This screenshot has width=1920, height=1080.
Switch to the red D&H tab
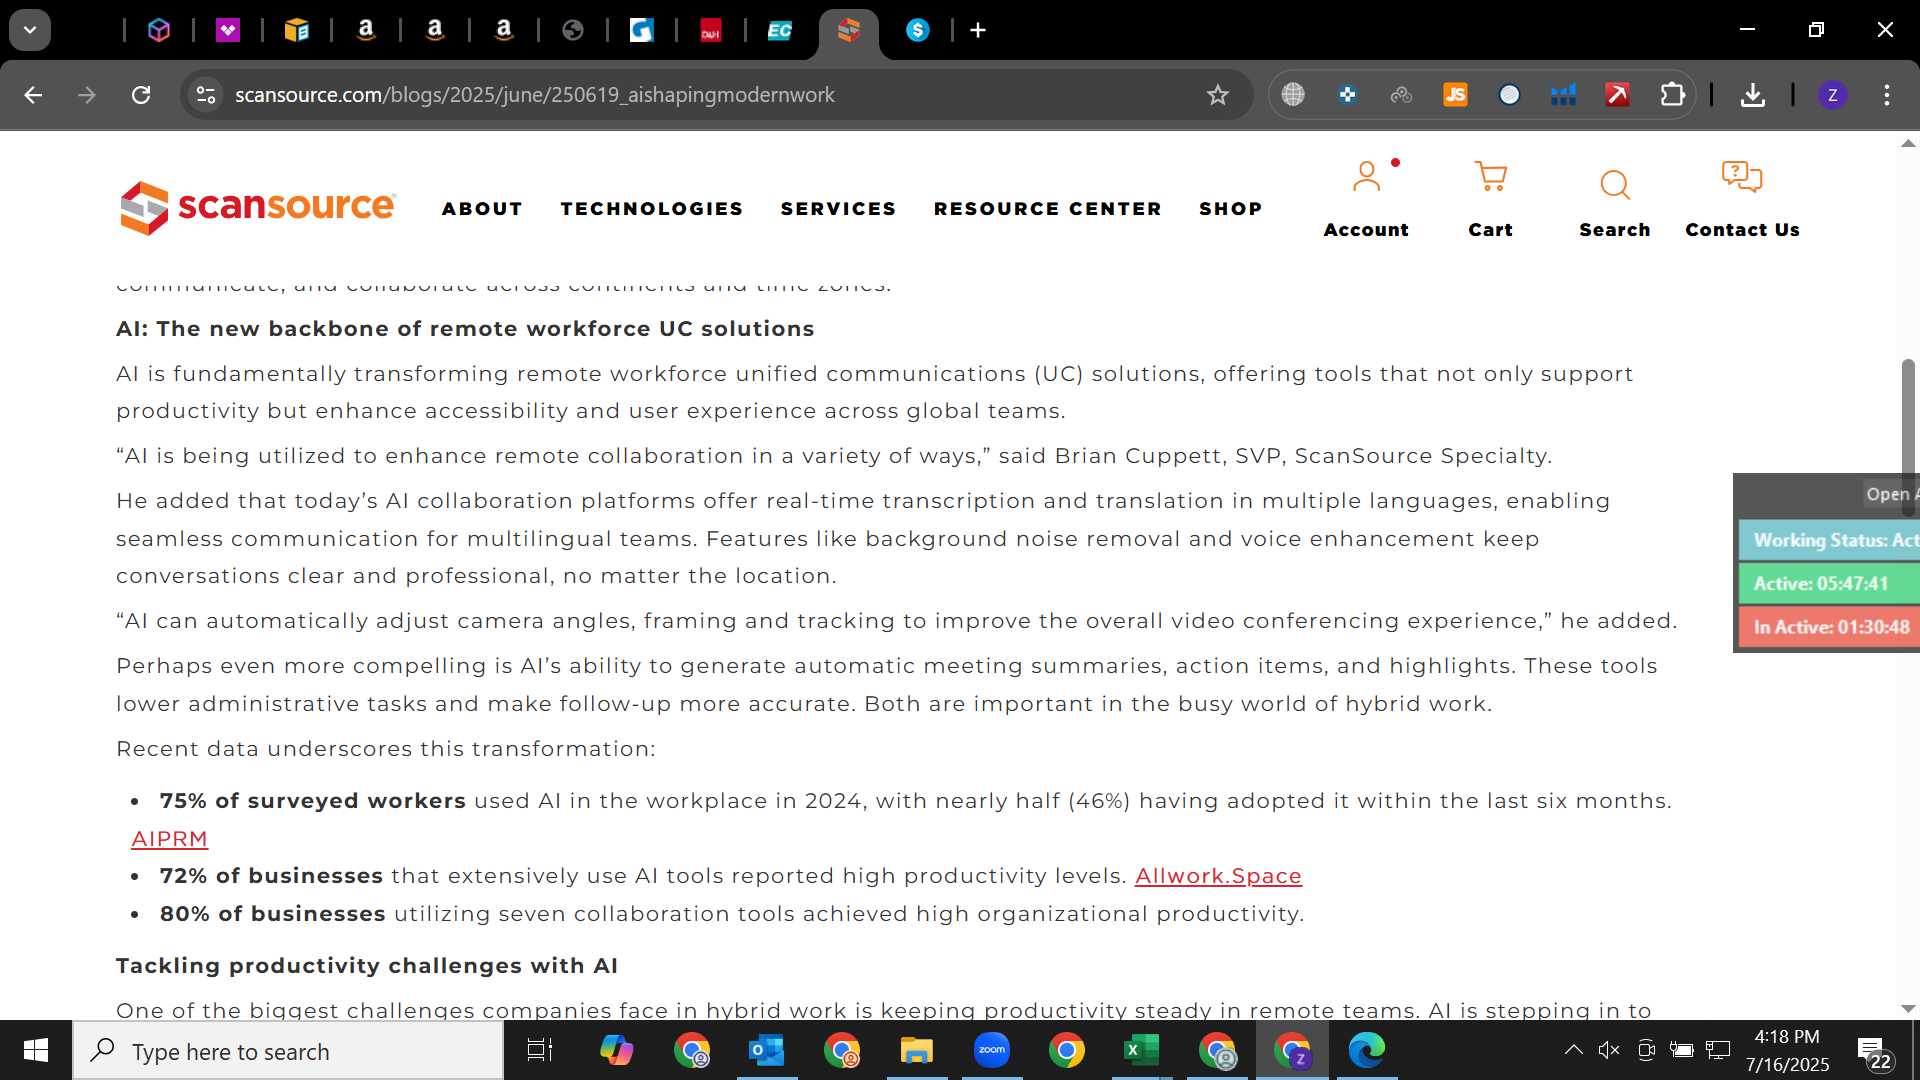tap(710, 30)
